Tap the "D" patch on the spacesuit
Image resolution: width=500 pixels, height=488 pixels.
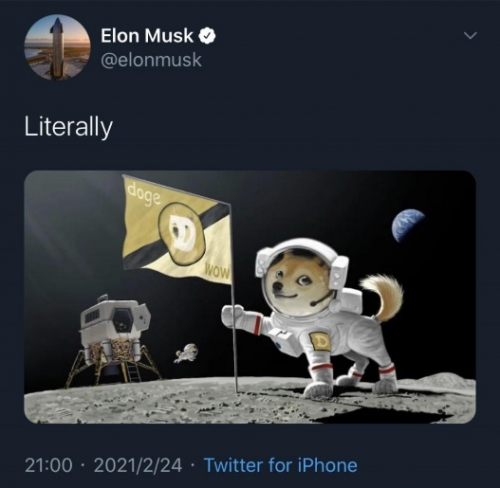pyautogui.click(x=320, y=341)
